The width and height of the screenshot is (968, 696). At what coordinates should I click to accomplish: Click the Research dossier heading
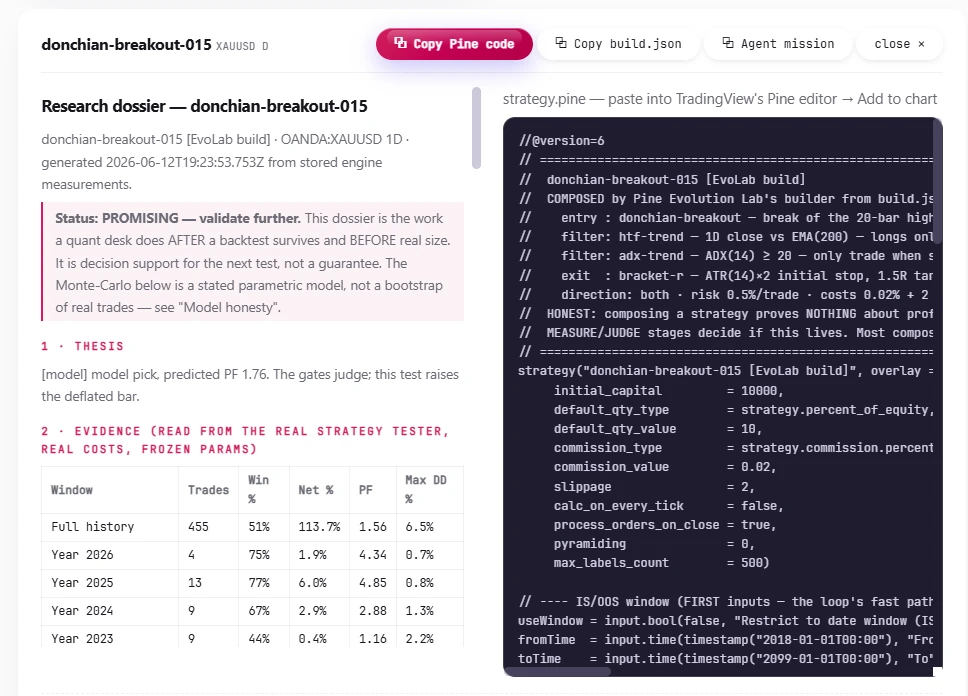[x=204, y=106]
